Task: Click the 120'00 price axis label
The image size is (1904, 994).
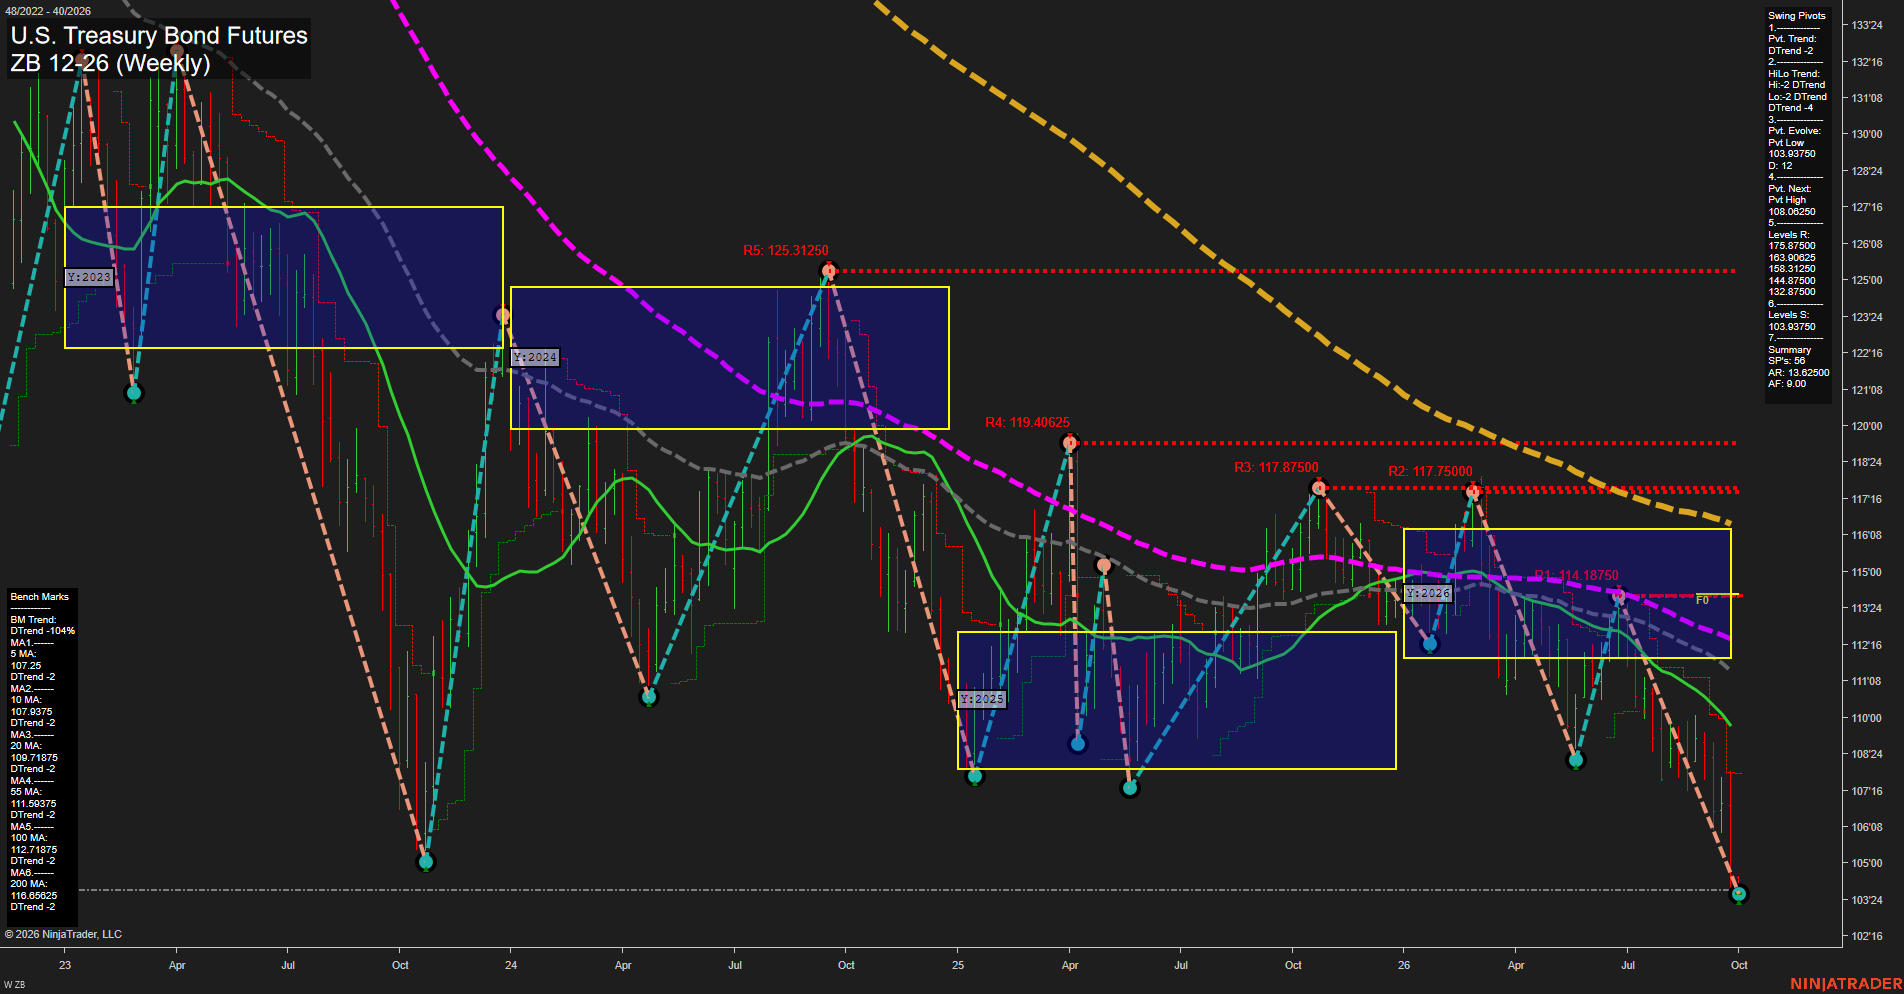Action: 1867,426
